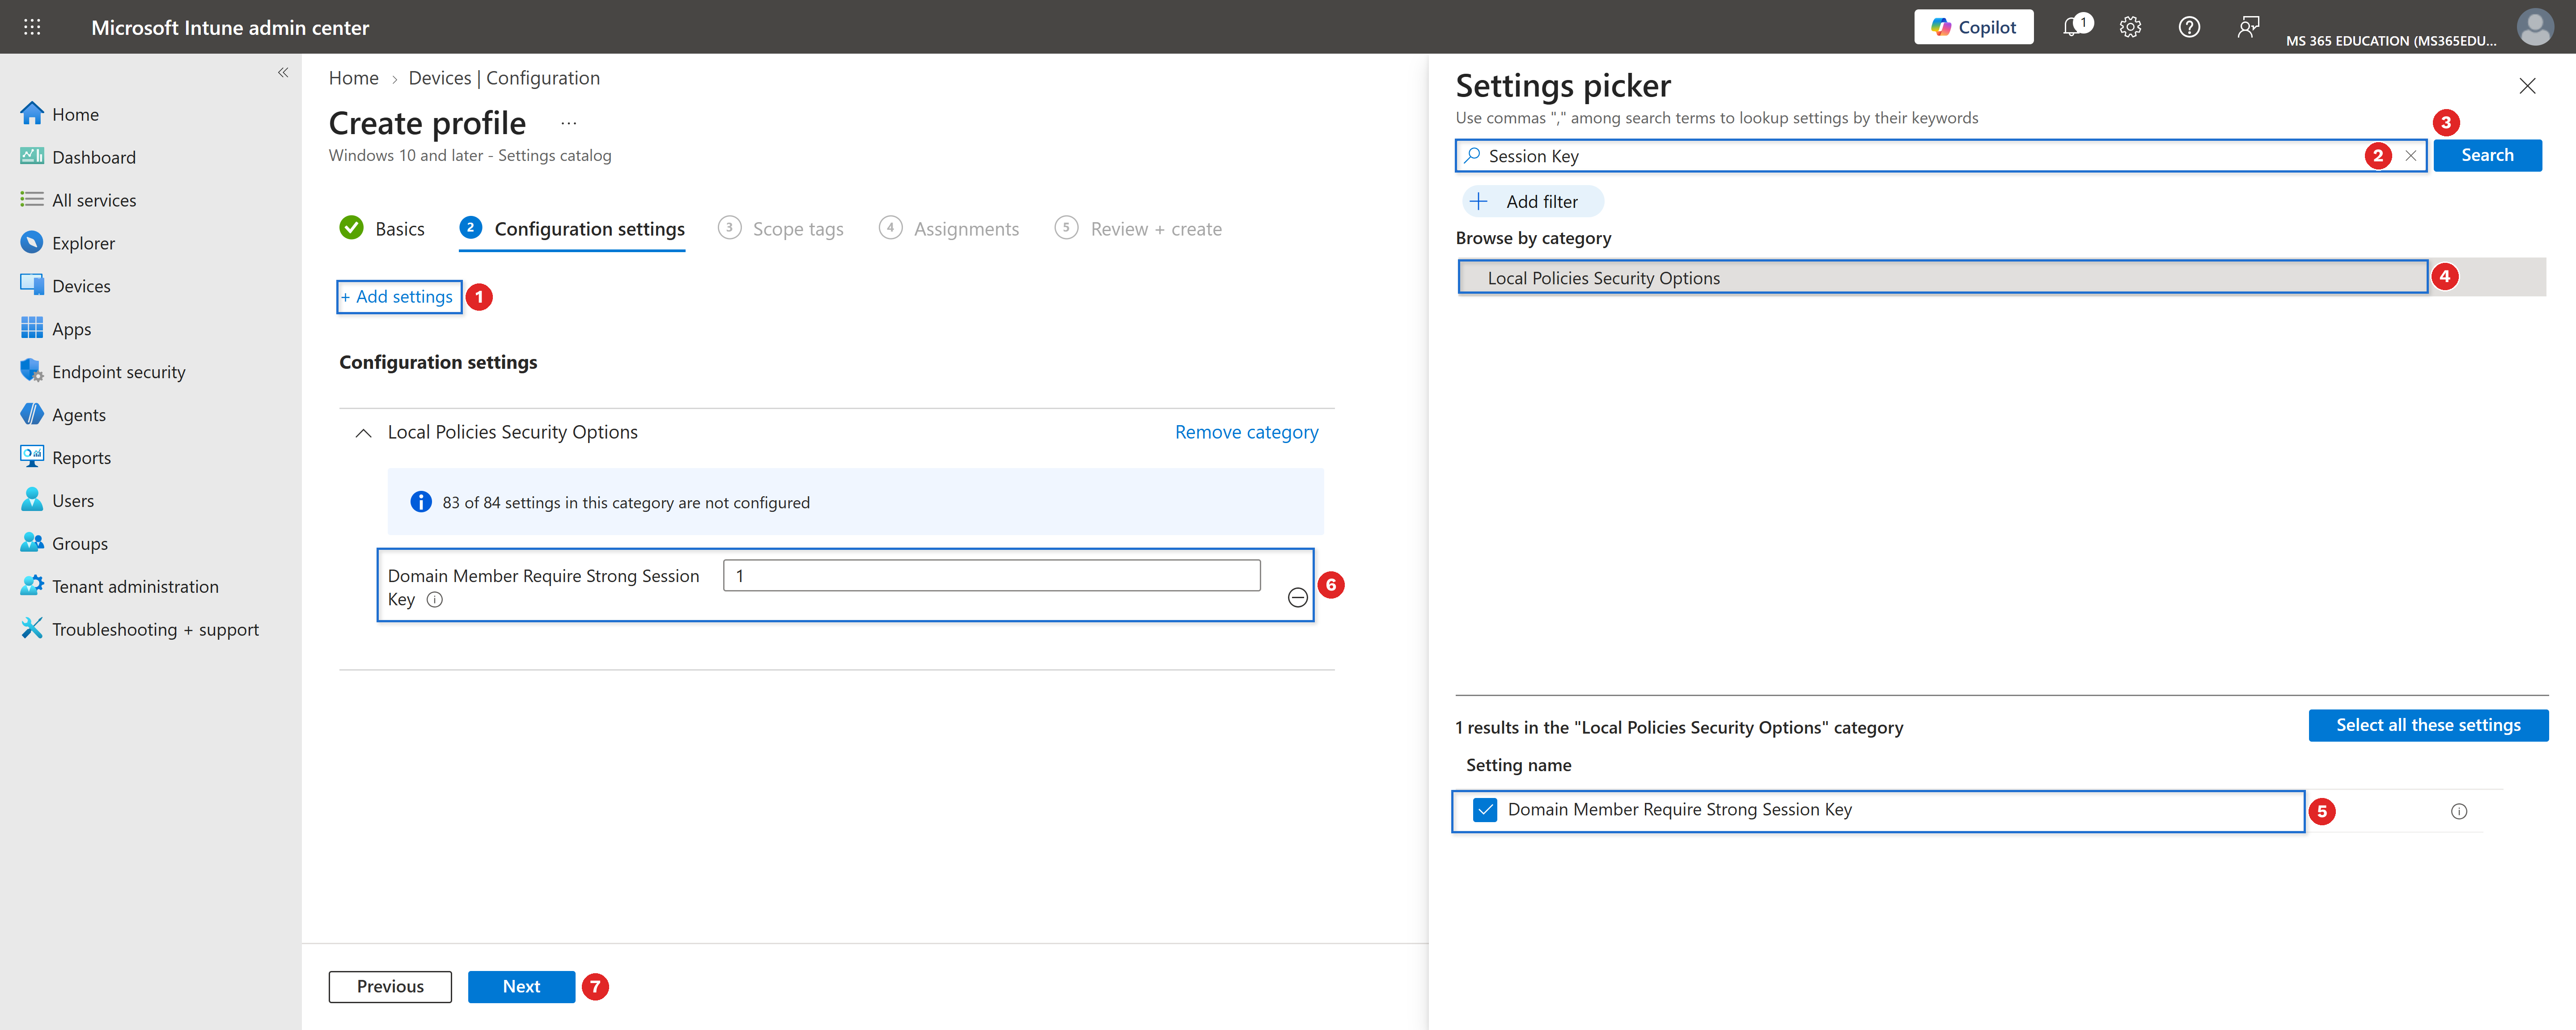Collapse the left navigation sidebar

point(283,72)
